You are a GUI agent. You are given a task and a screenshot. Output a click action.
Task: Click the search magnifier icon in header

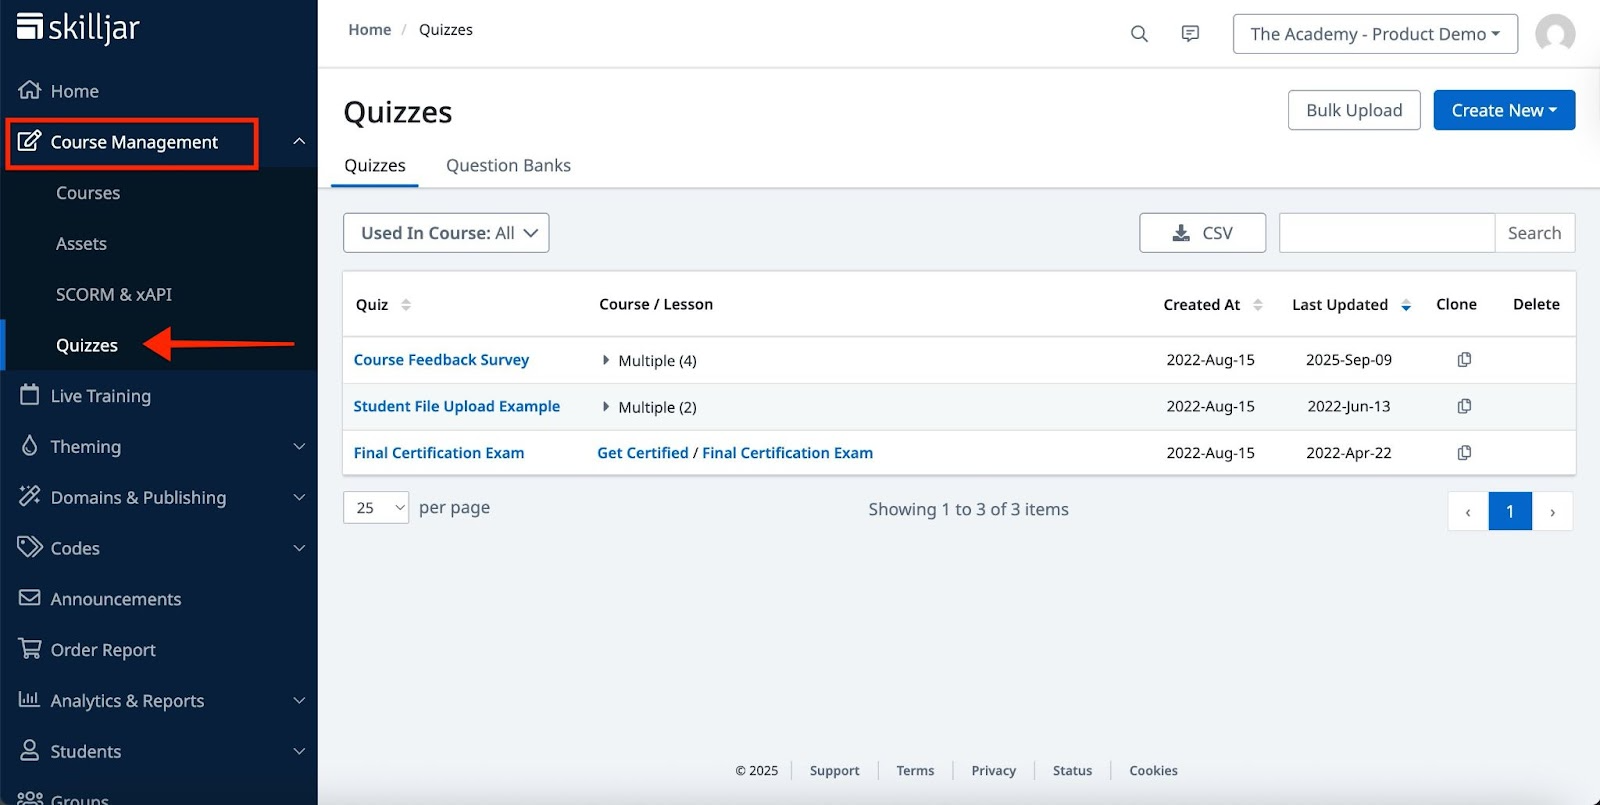tap(1139, 34)
